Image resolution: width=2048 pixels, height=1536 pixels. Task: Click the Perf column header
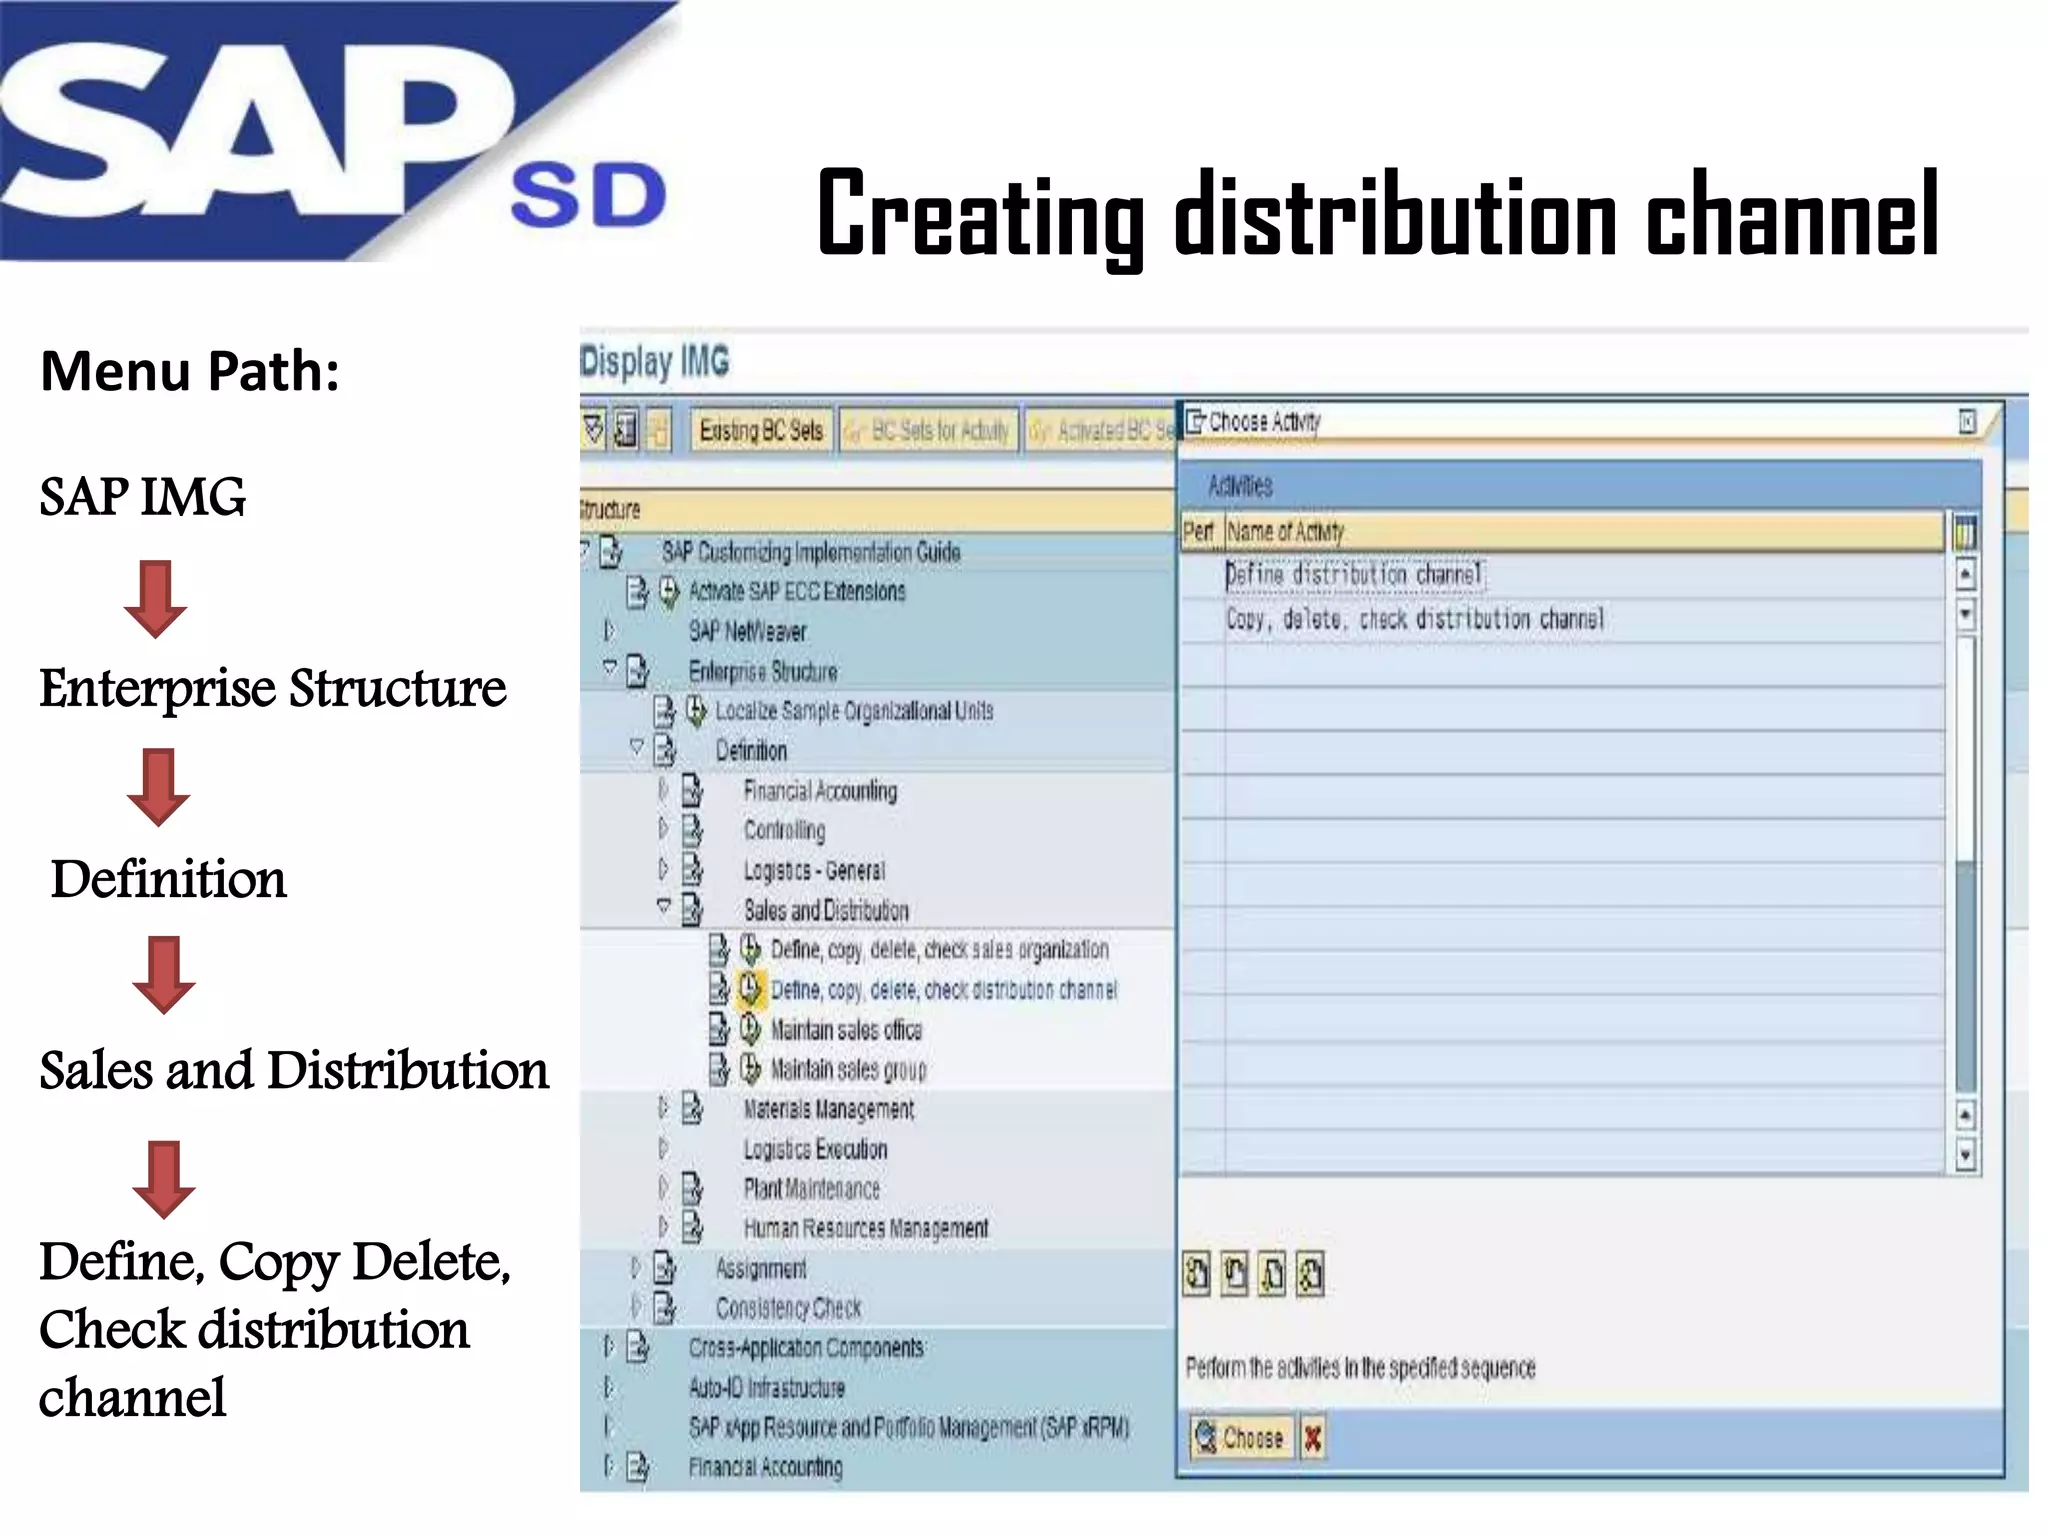(1202, 531)
